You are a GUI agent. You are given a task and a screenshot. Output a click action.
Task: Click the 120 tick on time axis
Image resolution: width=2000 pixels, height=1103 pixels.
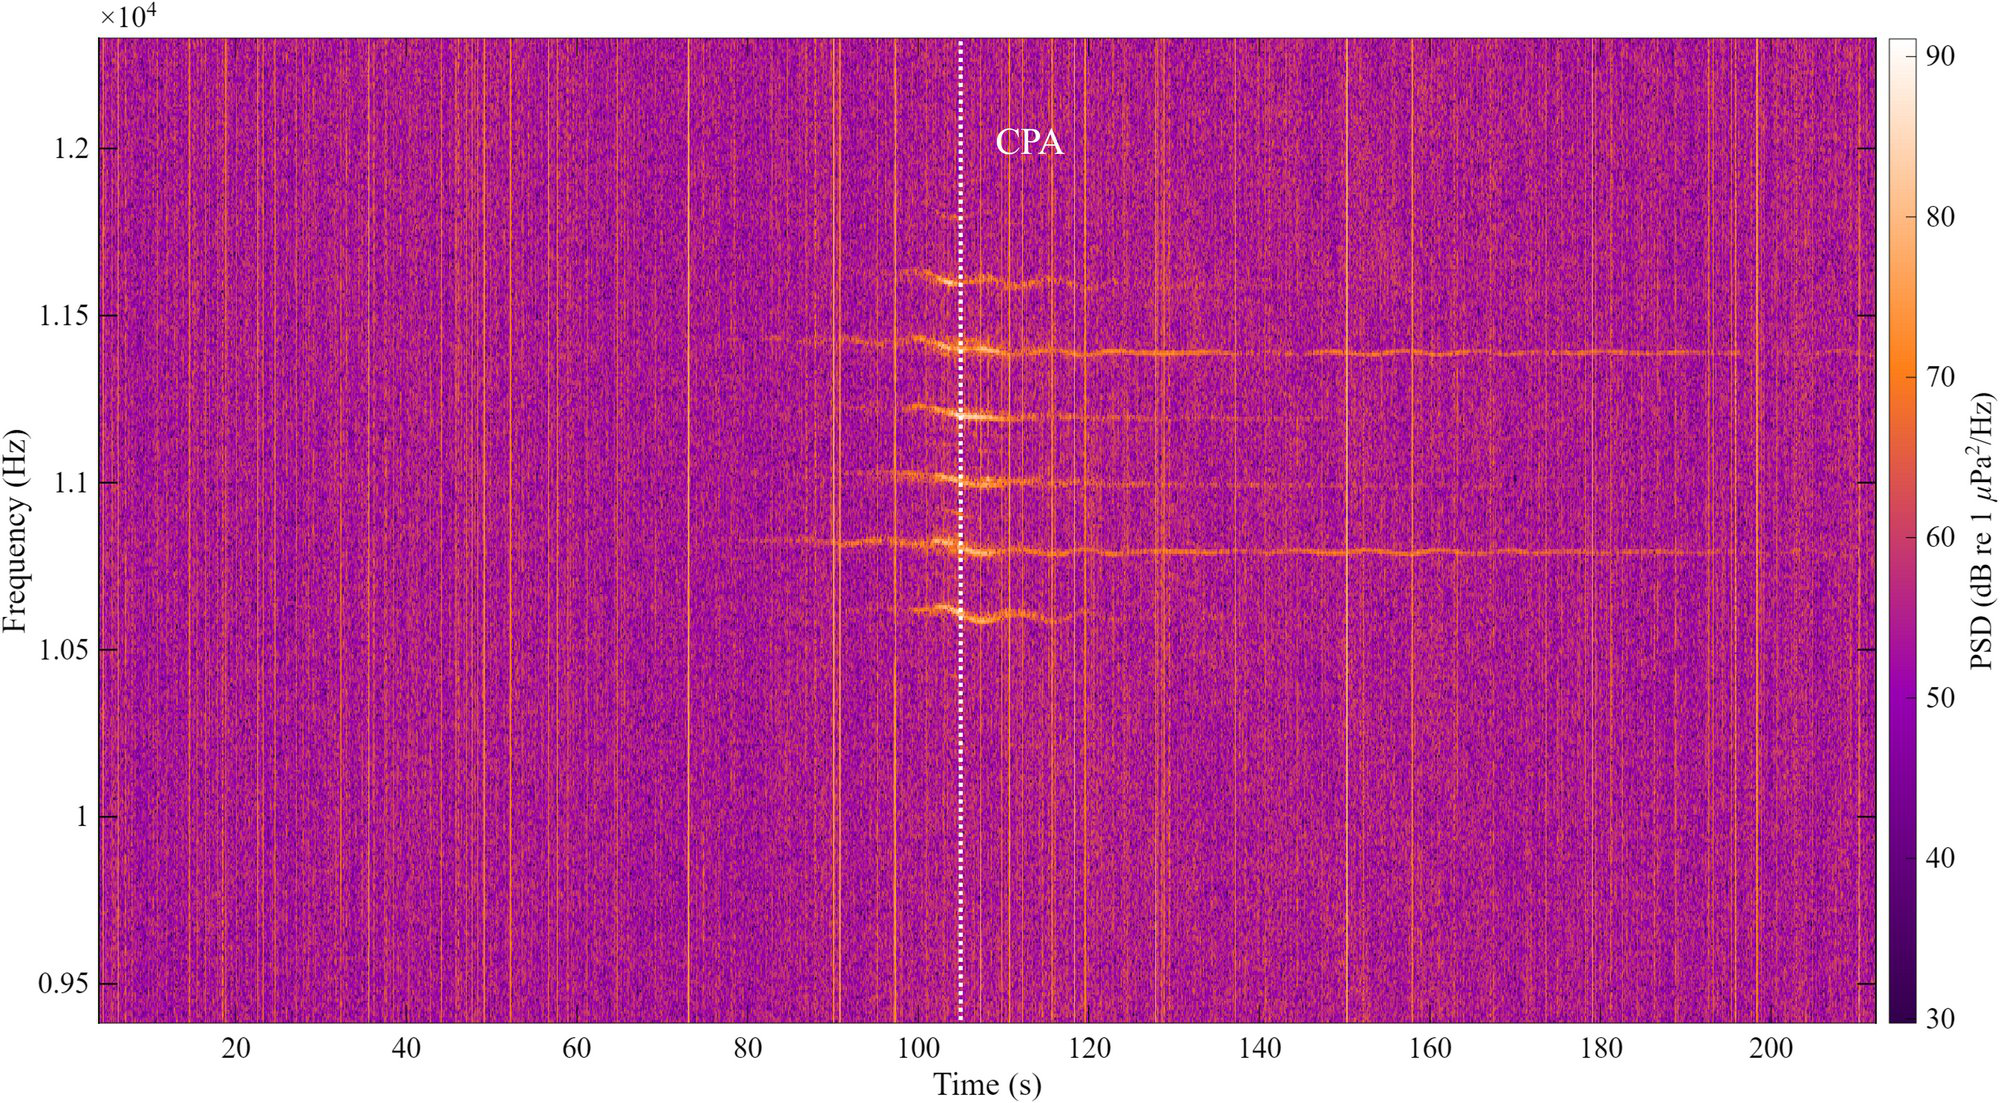point(1089,1048)
